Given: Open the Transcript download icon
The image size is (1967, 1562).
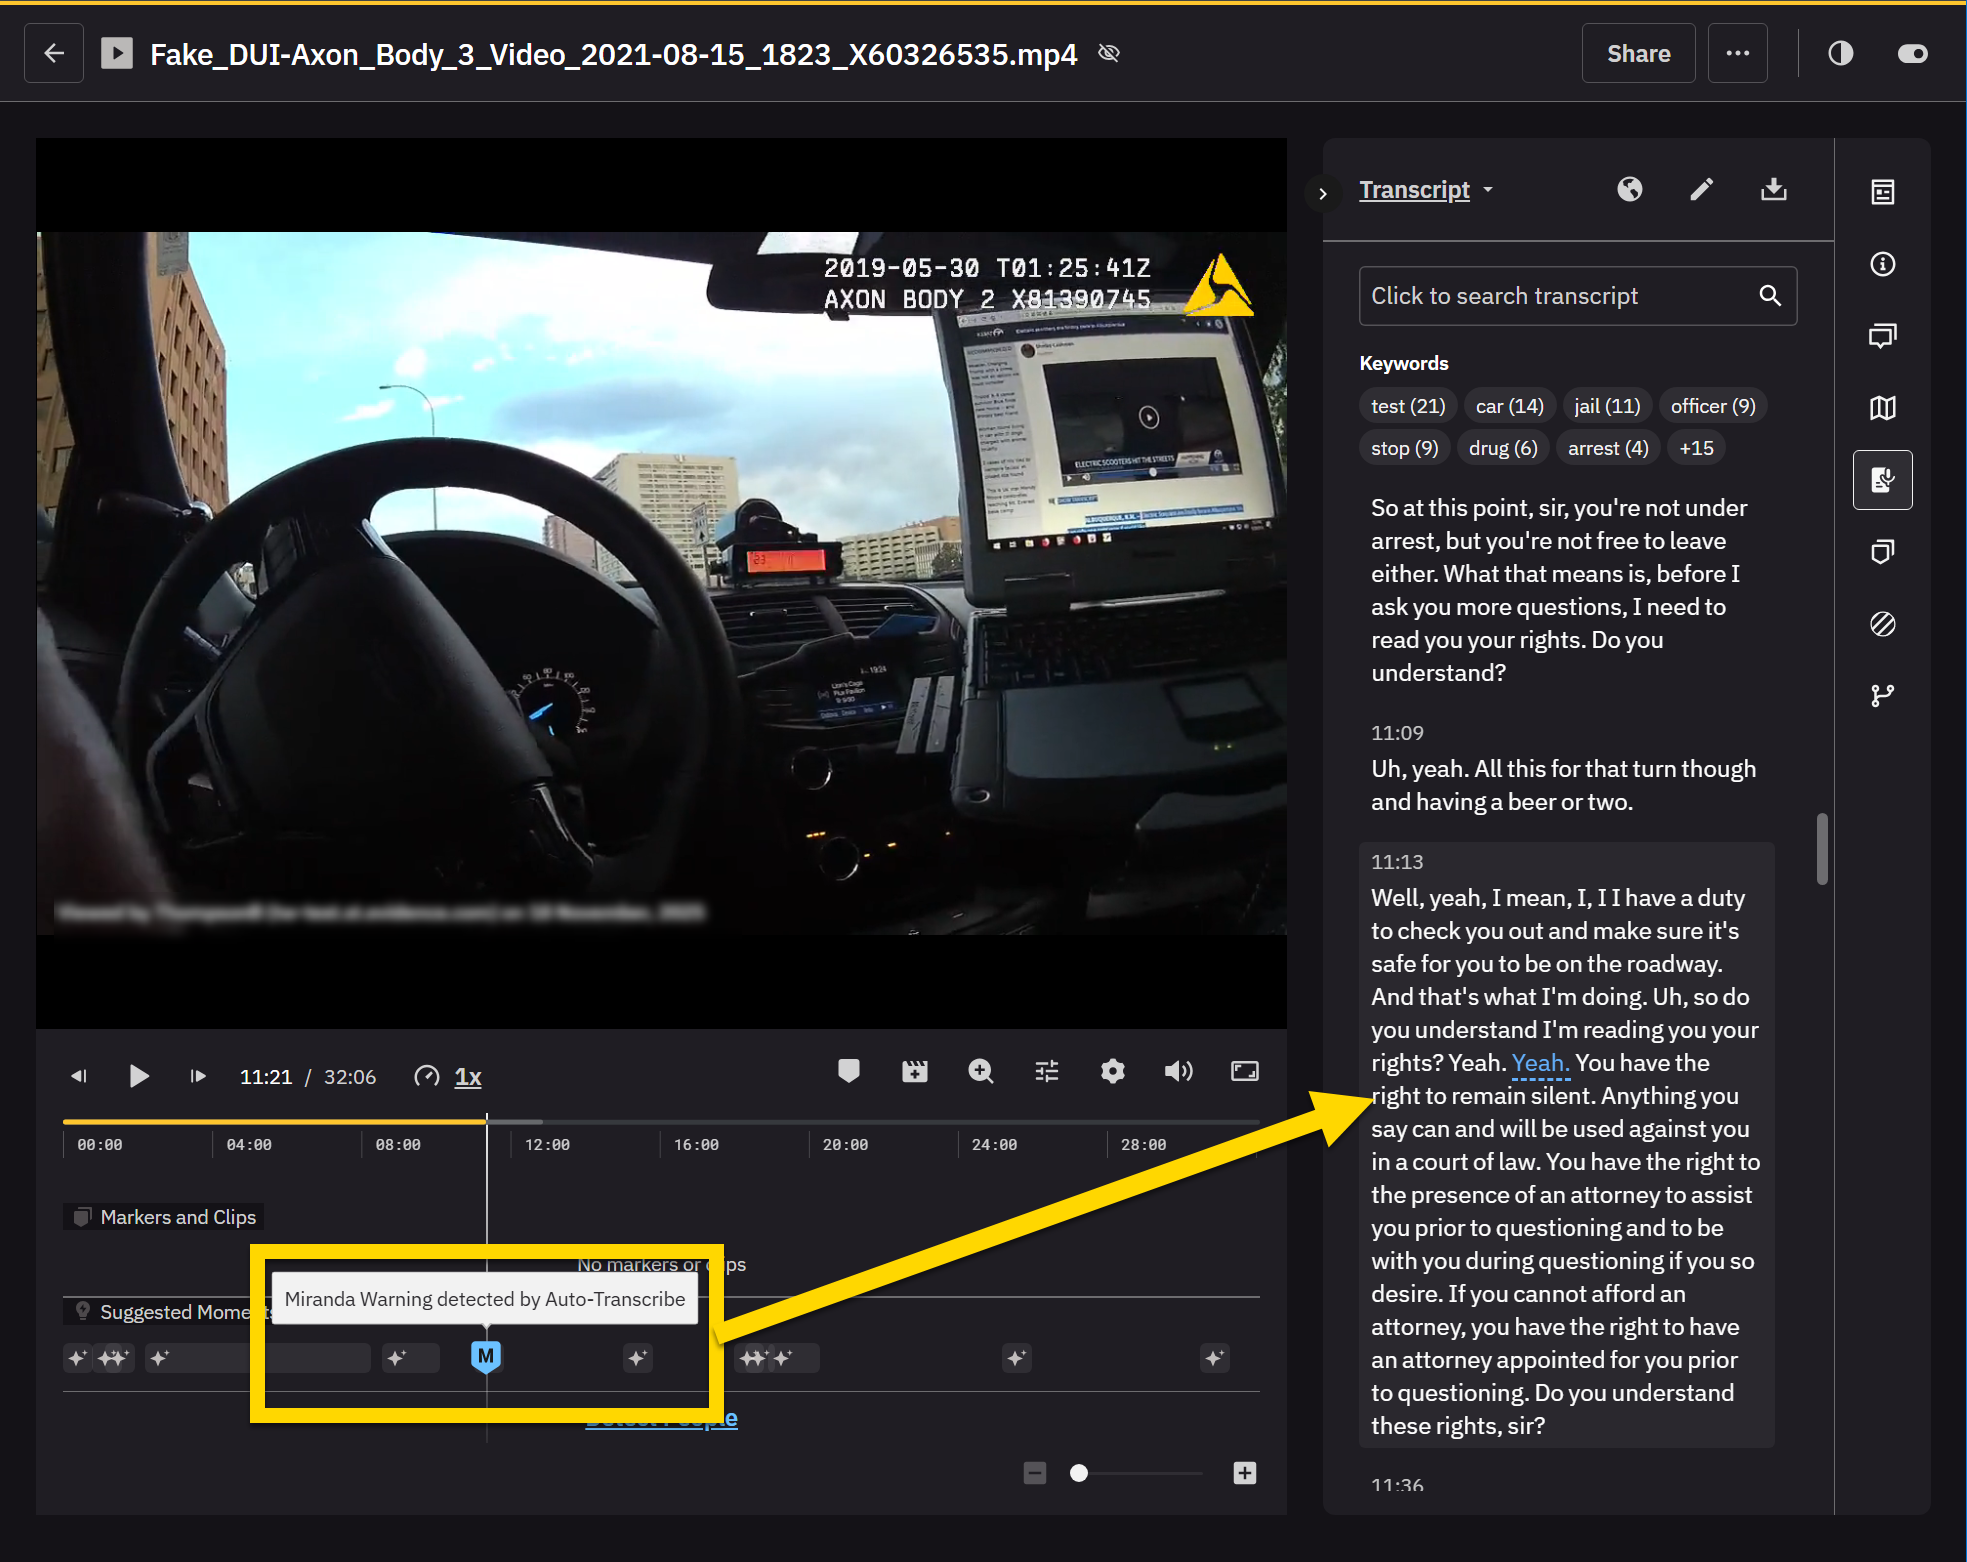Looking at the screenshot, I should coord(1774,189).
